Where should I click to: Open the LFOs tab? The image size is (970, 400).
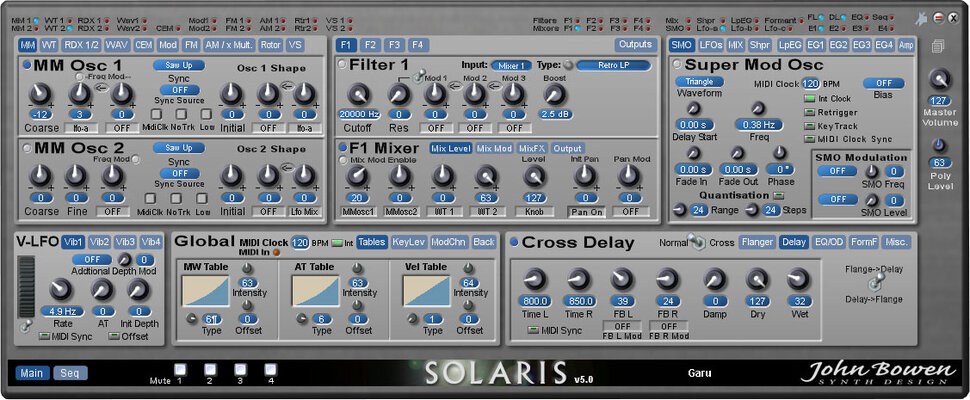711,45
